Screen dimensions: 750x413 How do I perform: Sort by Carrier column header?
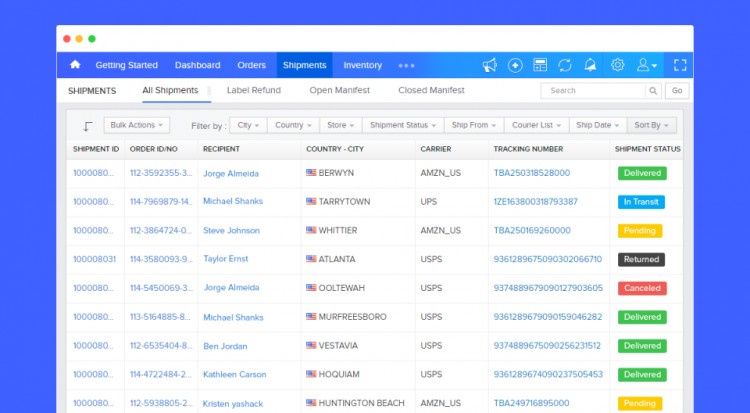click(x=436, y=149)
